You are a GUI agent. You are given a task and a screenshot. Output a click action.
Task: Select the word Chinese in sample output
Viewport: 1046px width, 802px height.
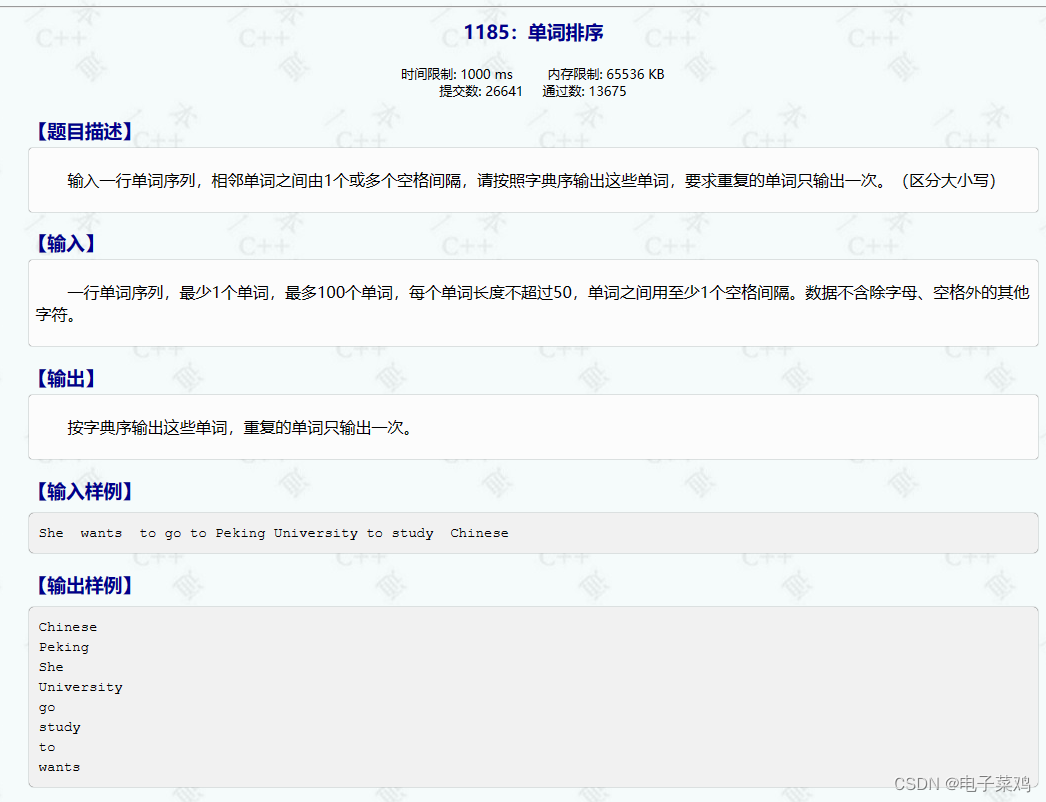(x=67, y=626)
